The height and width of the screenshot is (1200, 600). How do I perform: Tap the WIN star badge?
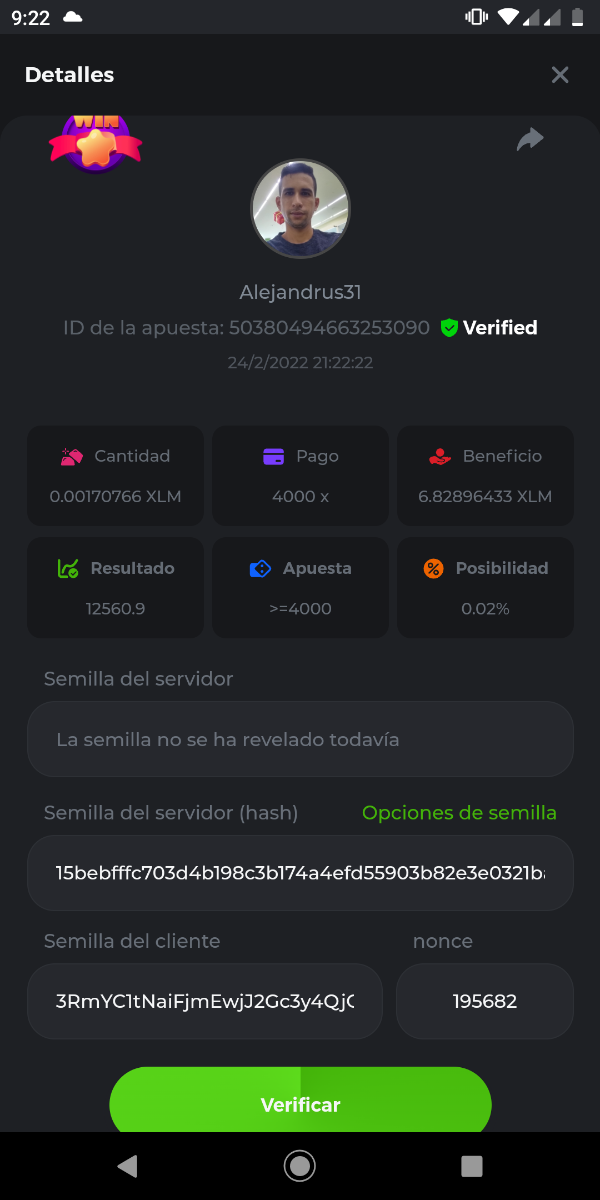[x=95, y=142]
